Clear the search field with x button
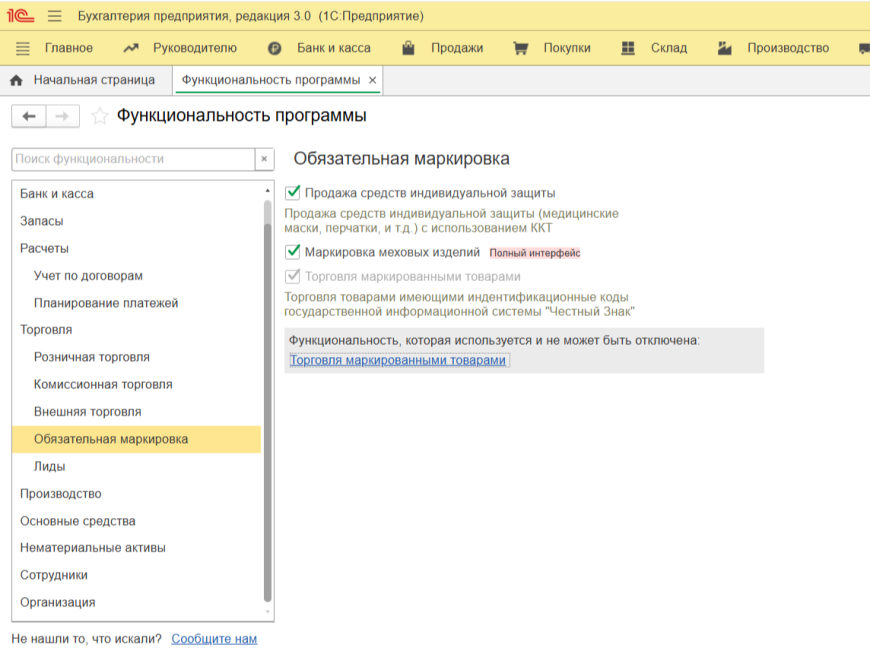 coord(265,159)
